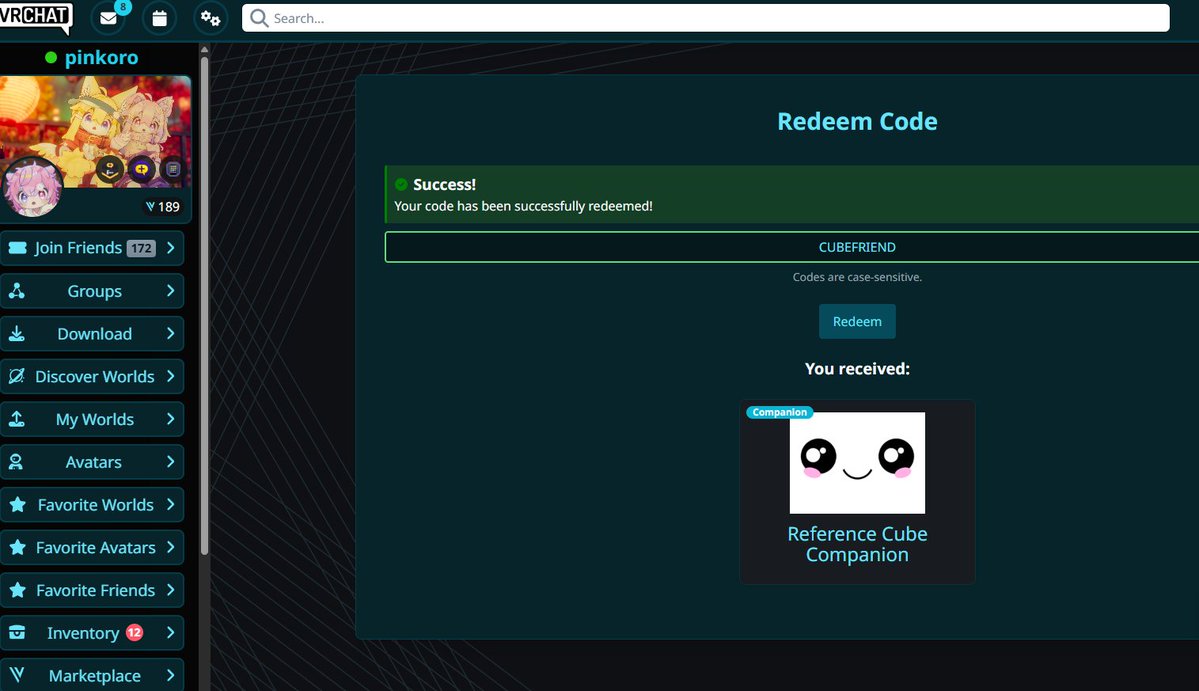Click the VRChat logo
The width and height of the screenshot is (1199, 691).
(x=35, y=17)
